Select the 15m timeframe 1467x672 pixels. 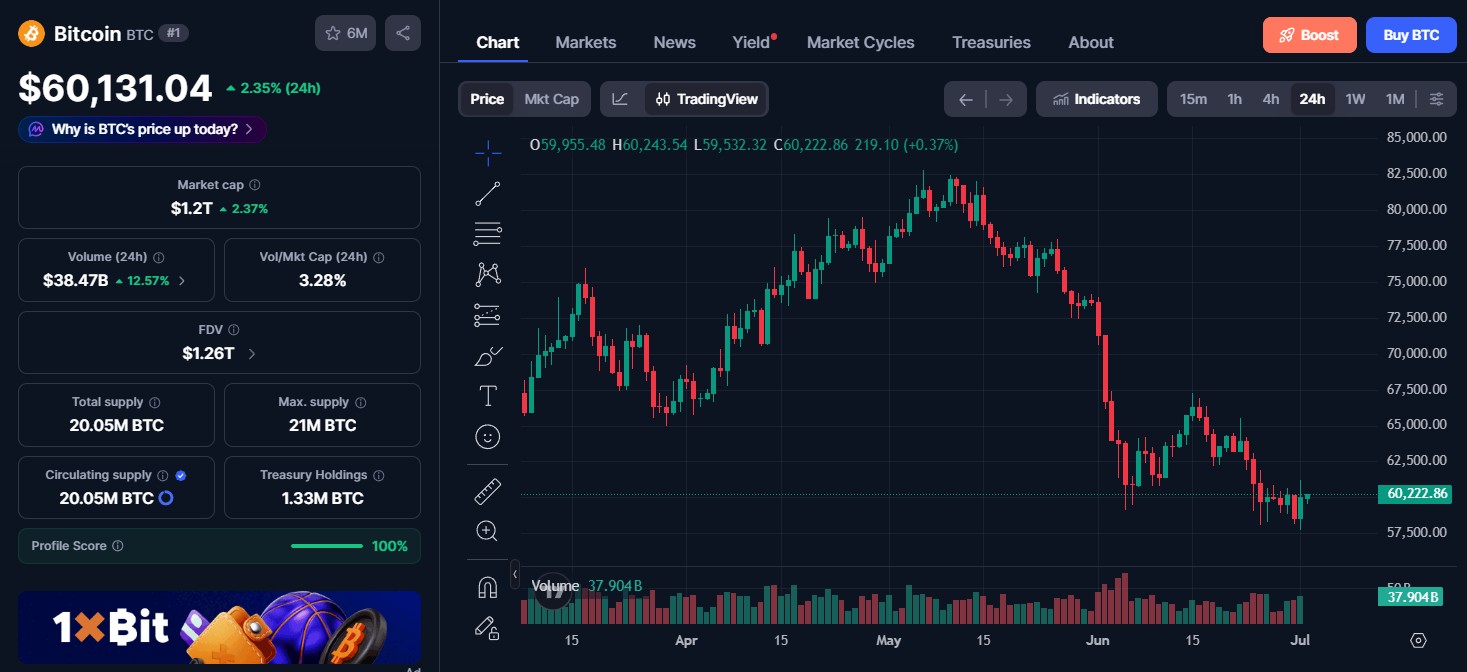[x=1193, y=99]
